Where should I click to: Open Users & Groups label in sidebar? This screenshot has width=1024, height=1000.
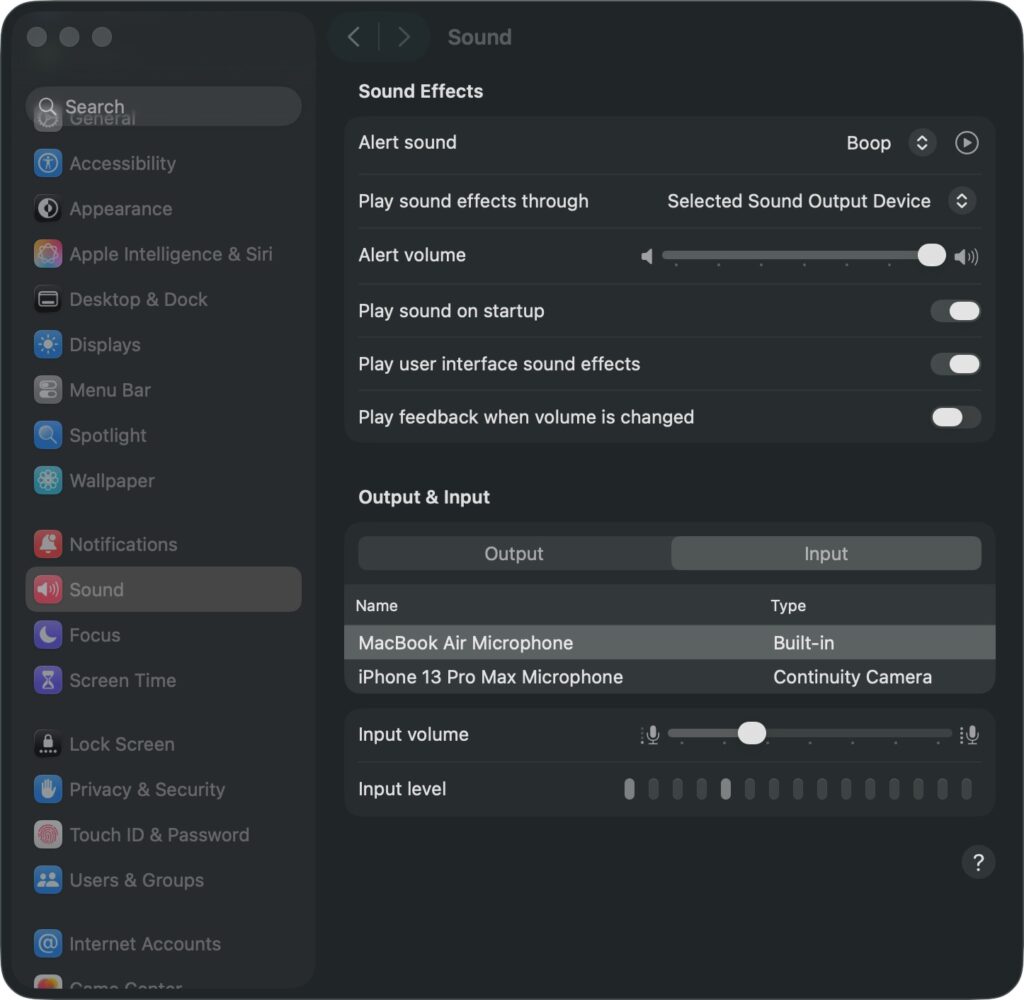pos(136,880)
